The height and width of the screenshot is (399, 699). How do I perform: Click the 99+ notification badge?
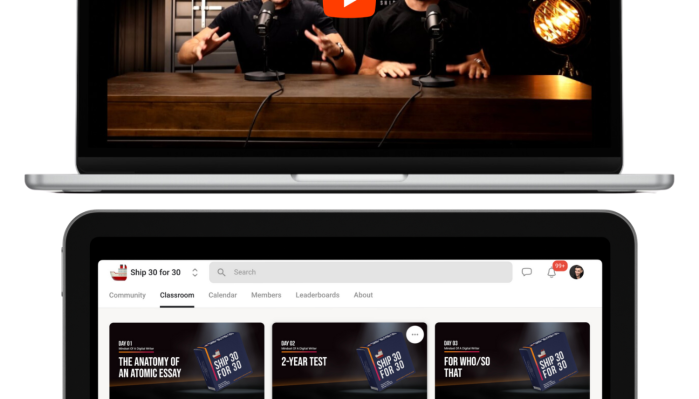coord(560,266)
